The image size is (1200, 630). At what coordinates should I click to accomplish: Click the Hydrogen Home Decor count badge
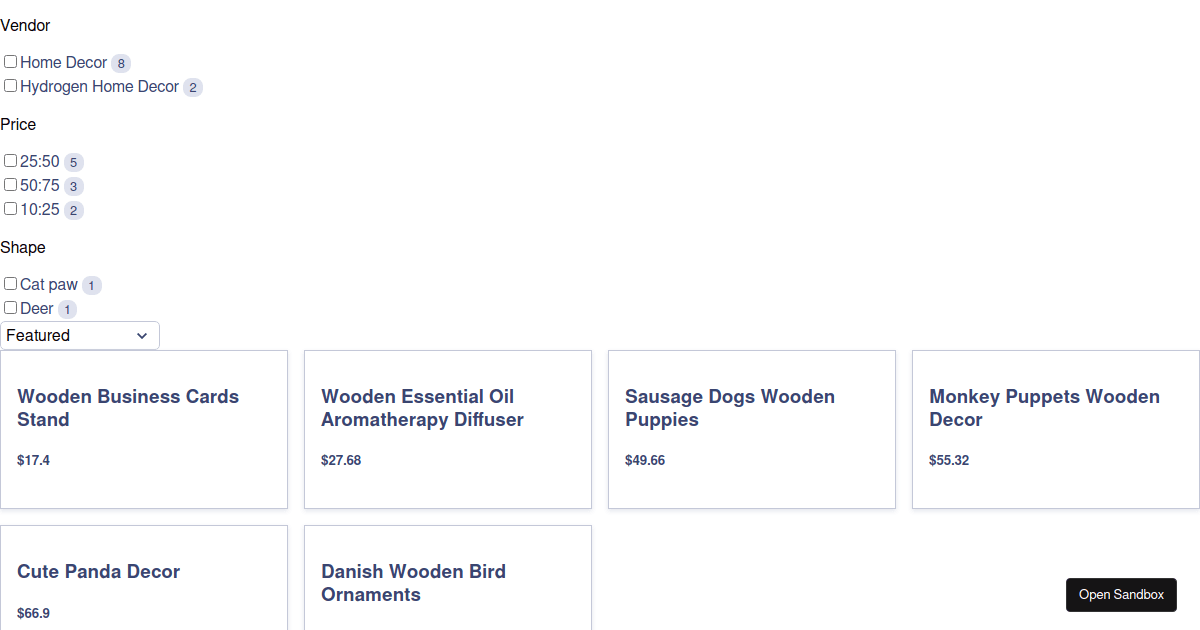[x=193, y=88]
